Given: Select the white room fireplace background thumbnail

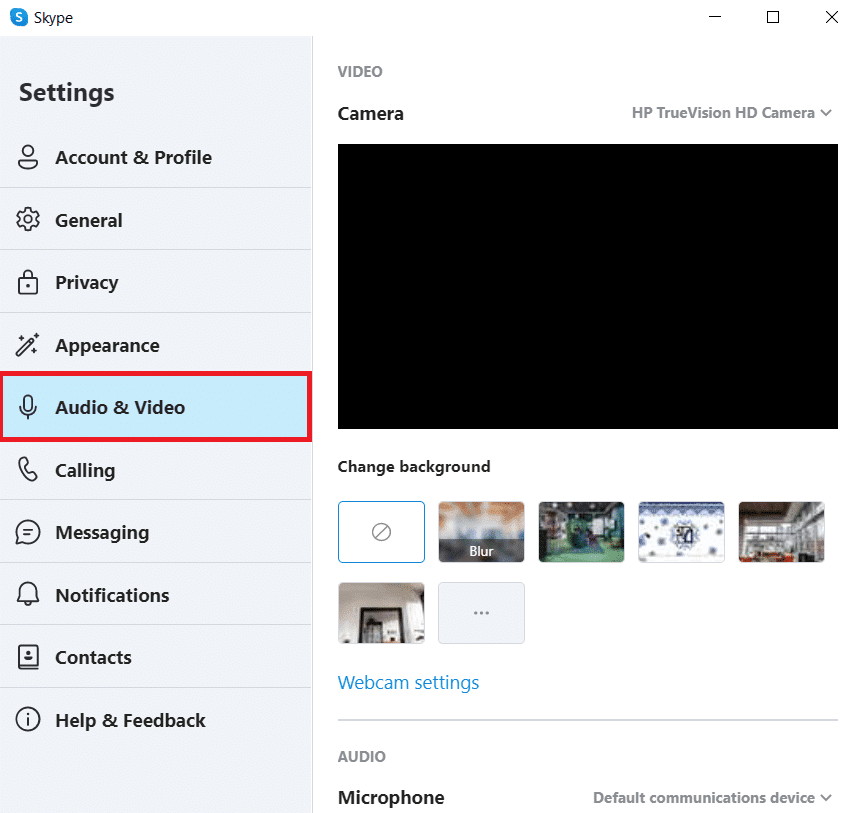Looking at the screenshot, I should (381, 613).
